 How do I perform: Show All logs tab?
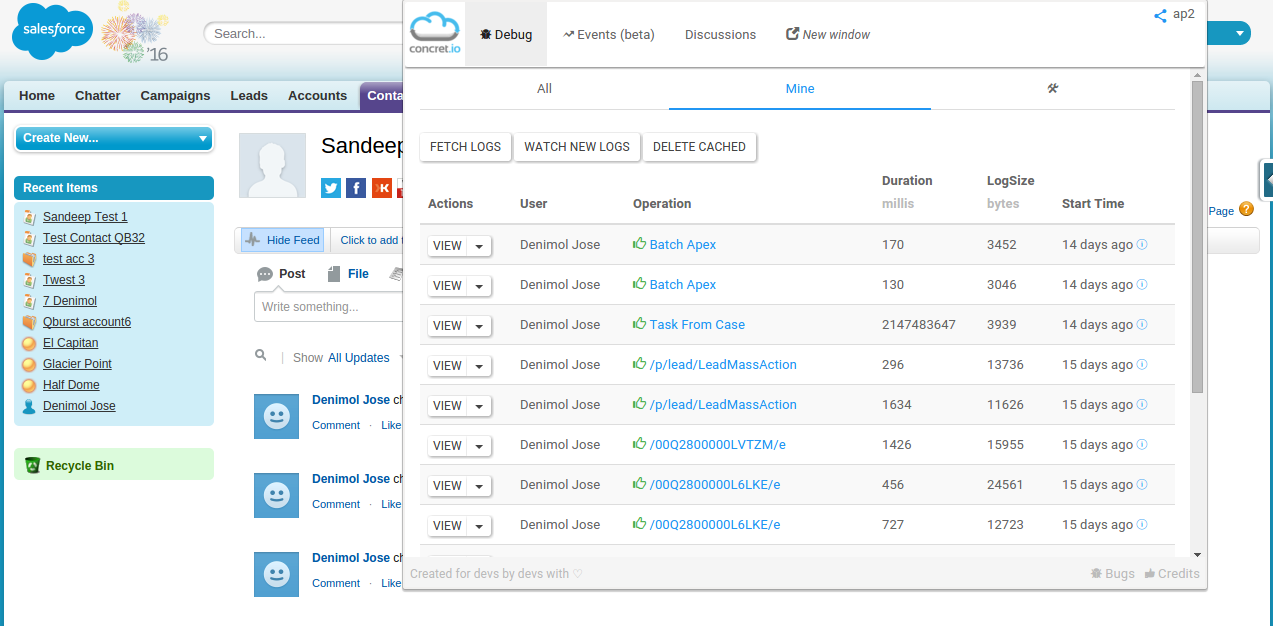[x=544, y=89]
